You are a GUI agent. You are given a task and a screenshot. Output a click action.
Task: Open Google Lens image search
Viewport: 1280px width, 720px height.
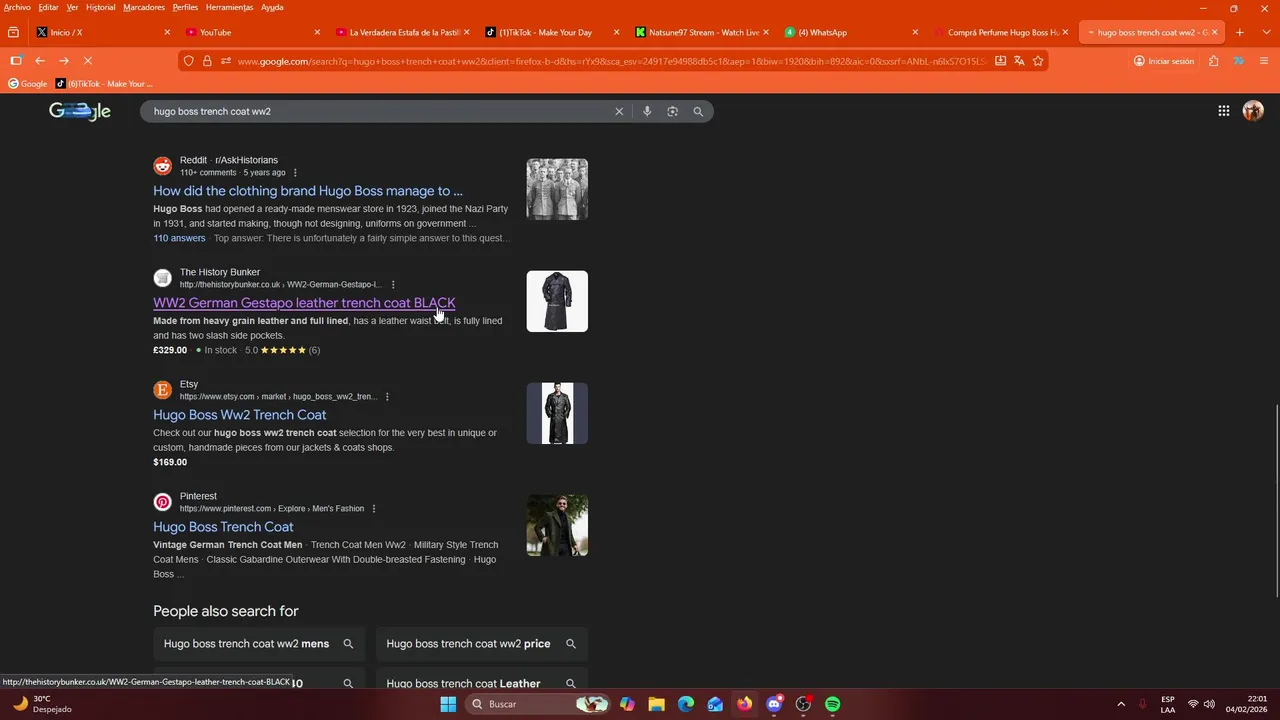coord(672,111)
